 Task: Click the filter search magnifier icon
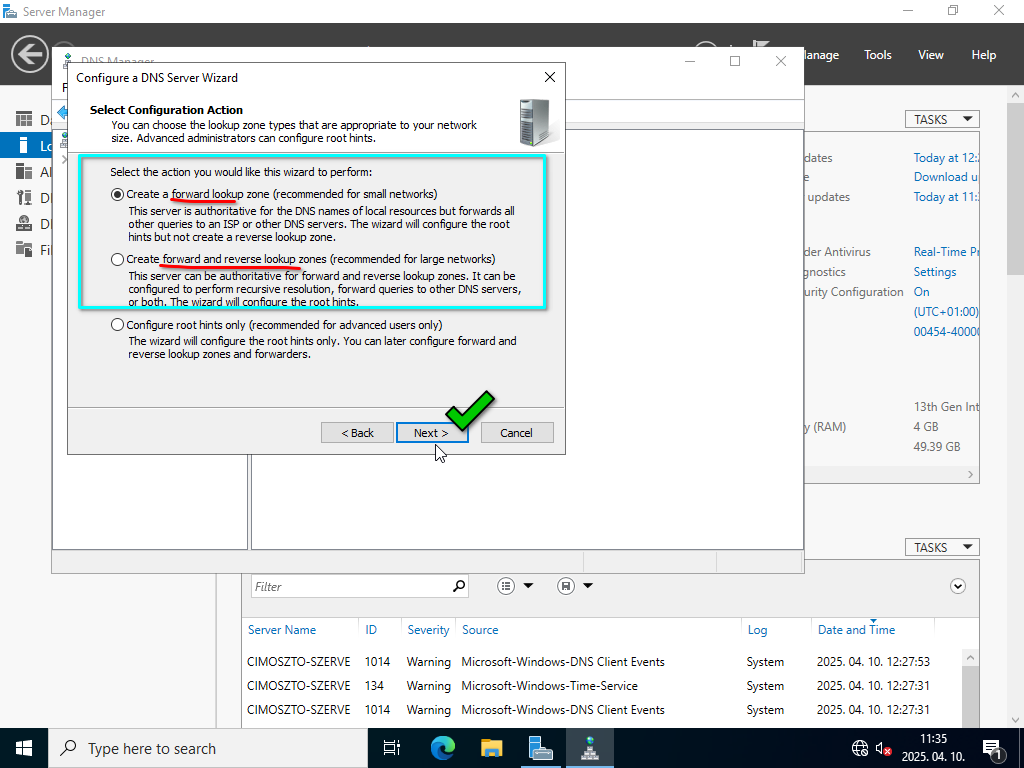click(459, 586)
